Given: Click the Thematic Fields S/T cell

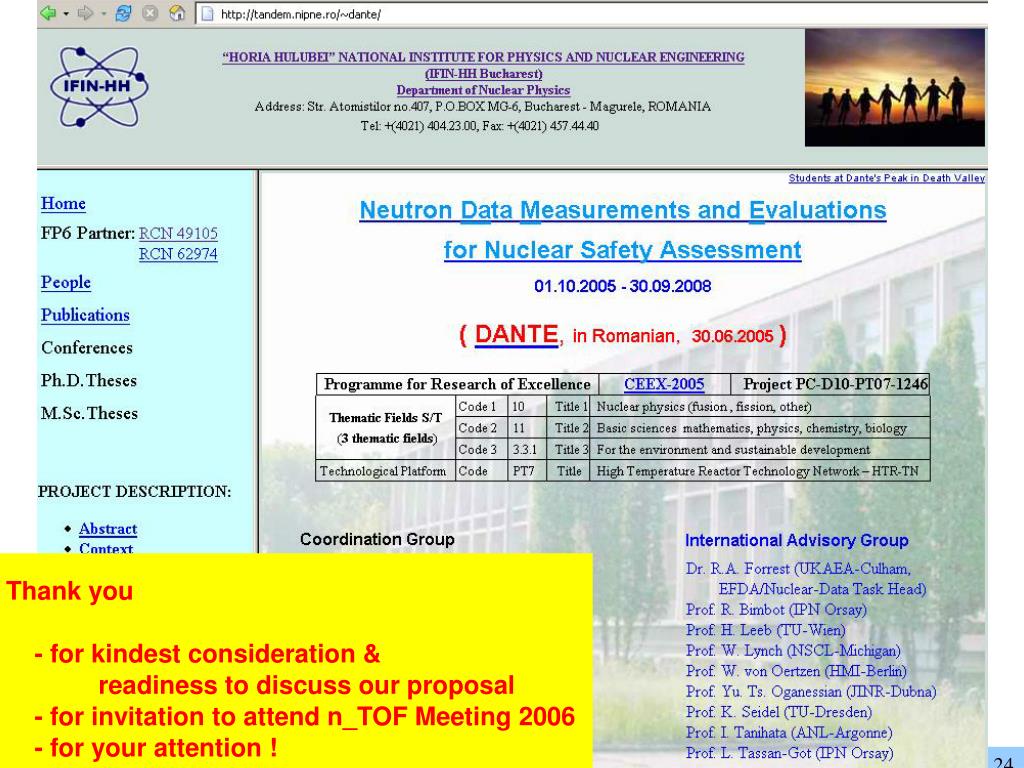Looking at the screenshot, I should [385, 428].
